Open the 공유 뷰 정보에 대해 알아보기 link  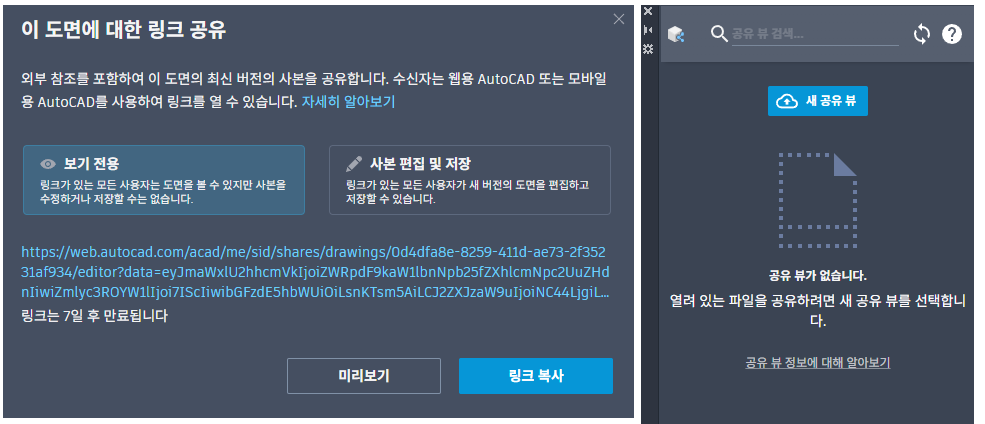coord(817,362)
